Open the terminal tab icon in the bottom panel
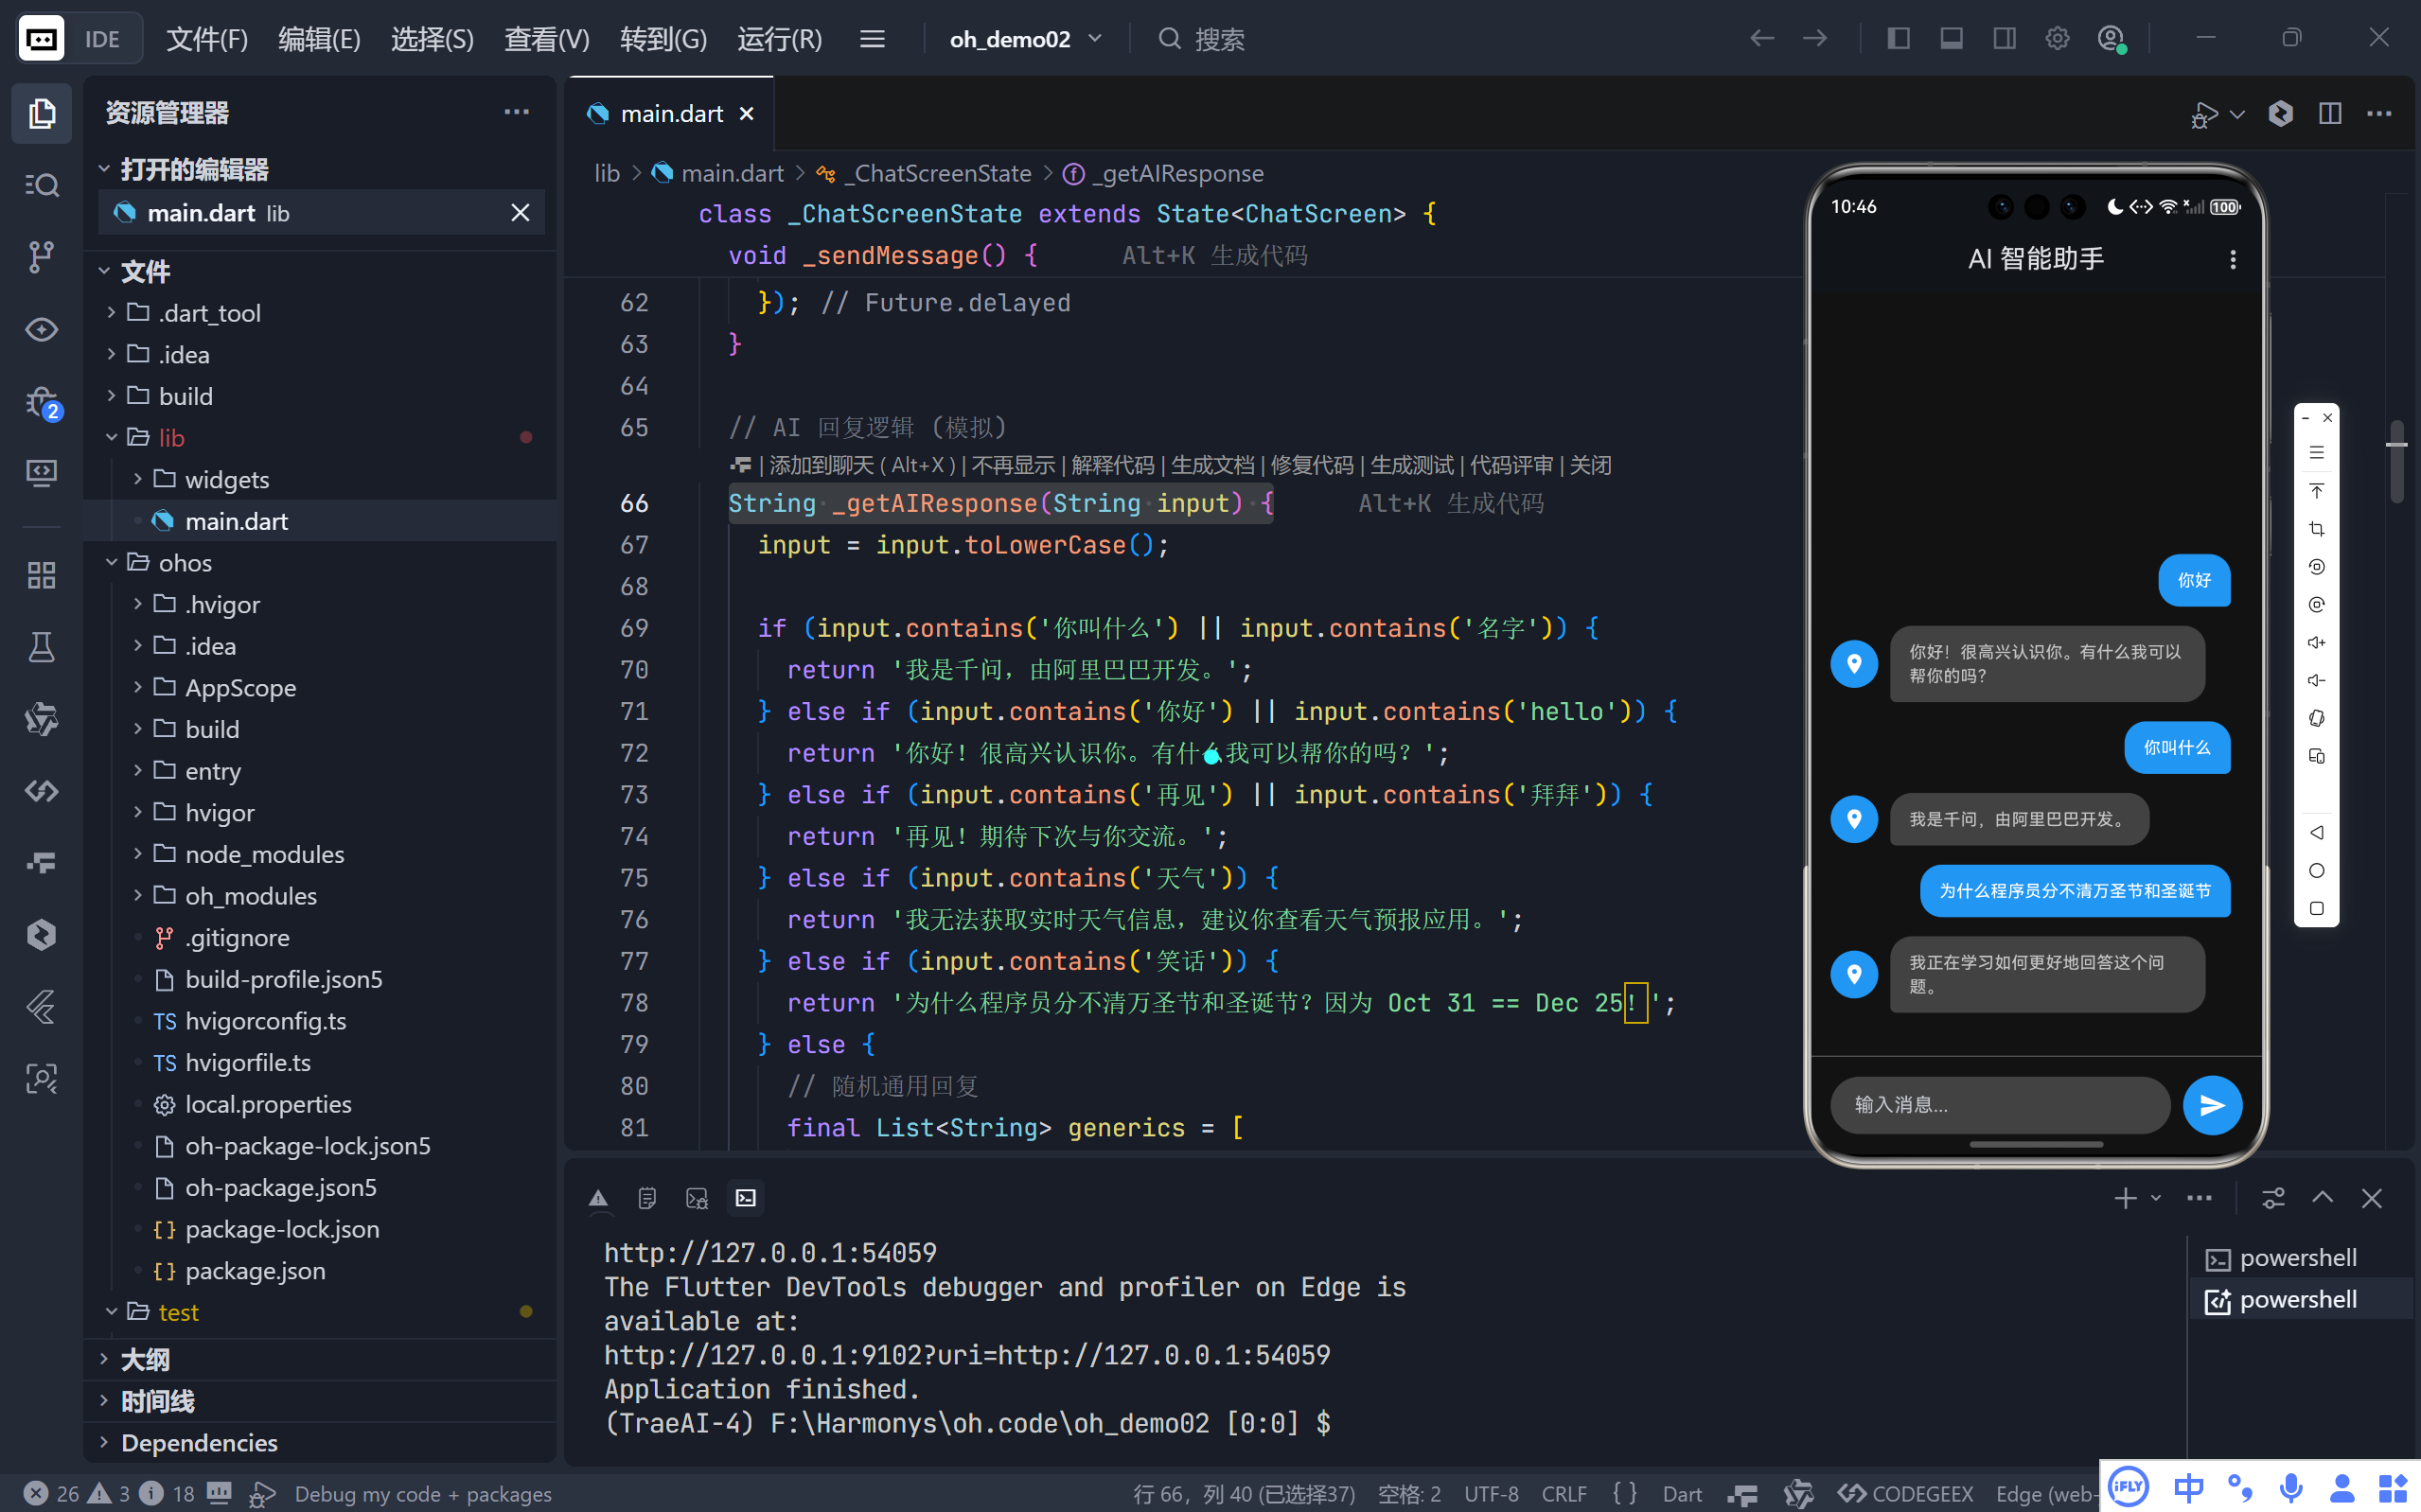The height and width of the screenshot is (1512, 2421). [x=746, y=1198]
